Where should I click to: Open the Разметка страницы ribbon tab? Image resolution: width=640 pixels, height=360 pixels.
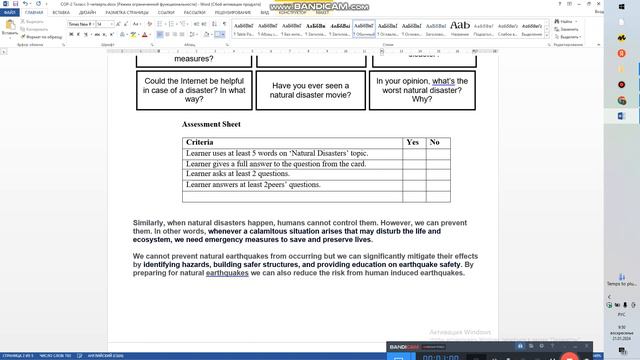[x=127, y=13]
